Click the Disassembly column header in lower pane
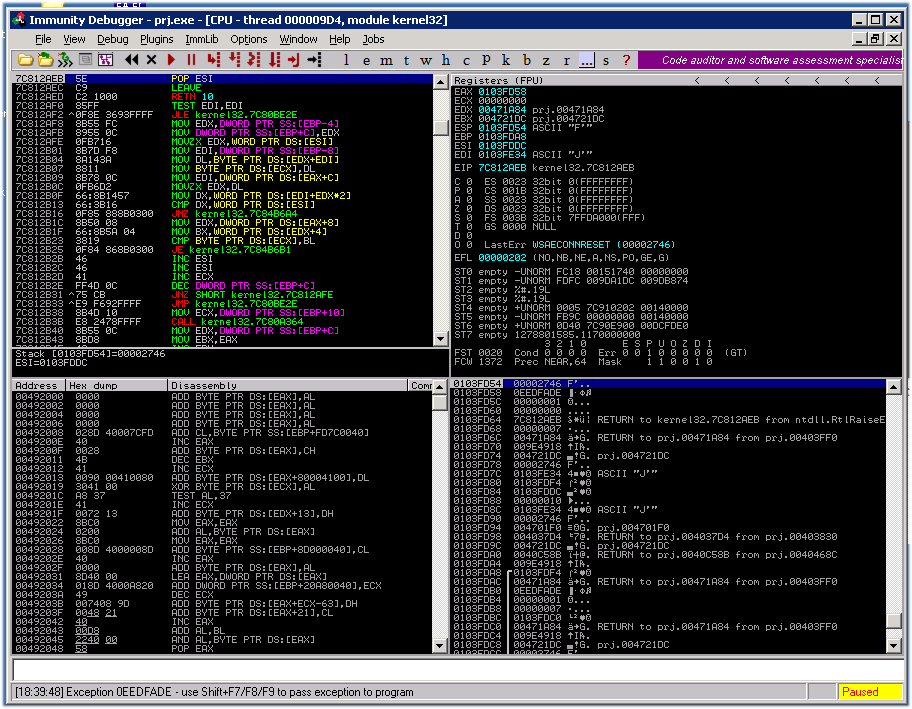 (x=288, y=385)
